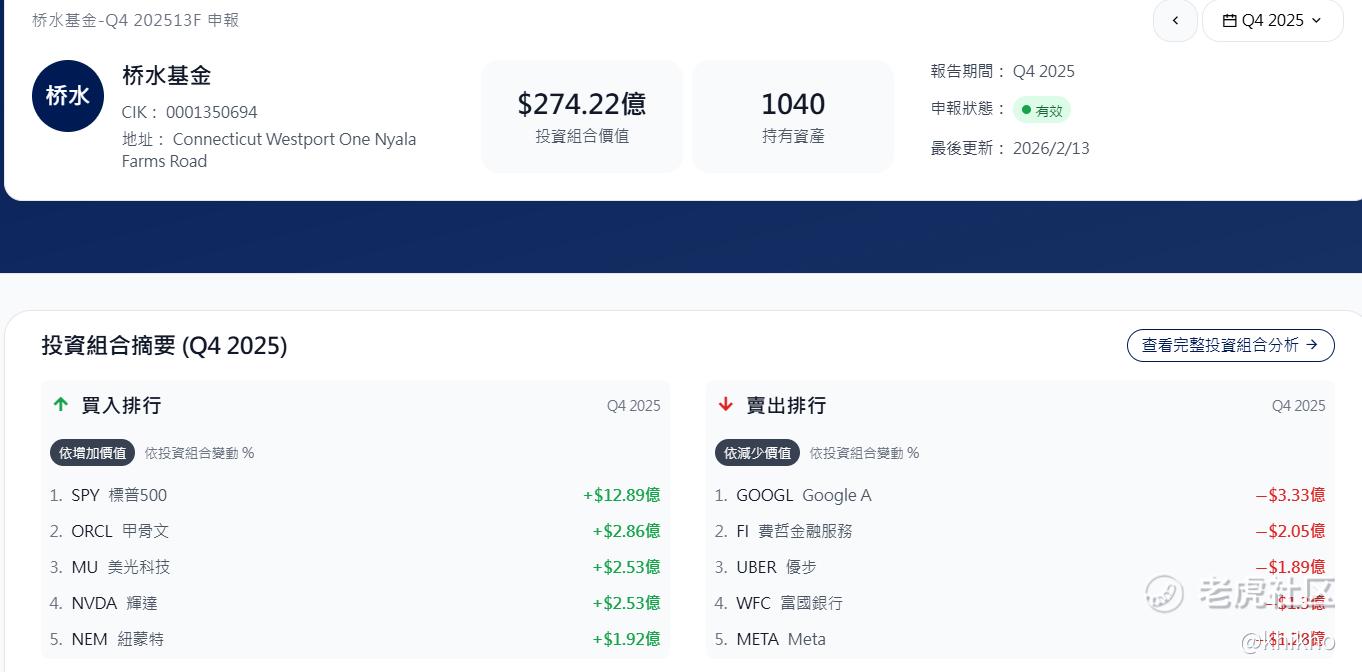This screenshot has height=672, width=1362.
Task: Click the +$1.92億 value for NEM
Action: (626, 639)
